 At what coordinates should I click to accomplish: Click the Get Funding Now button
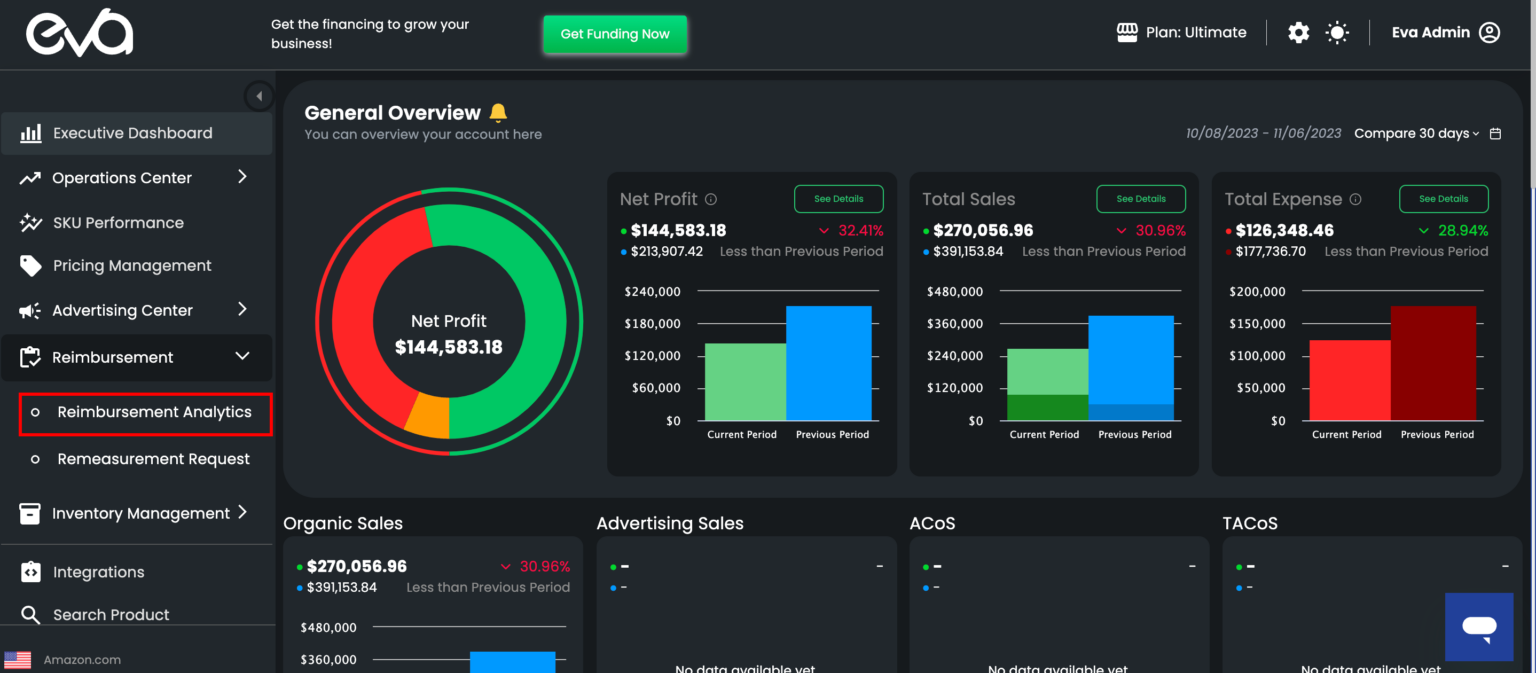click(615, 34)
